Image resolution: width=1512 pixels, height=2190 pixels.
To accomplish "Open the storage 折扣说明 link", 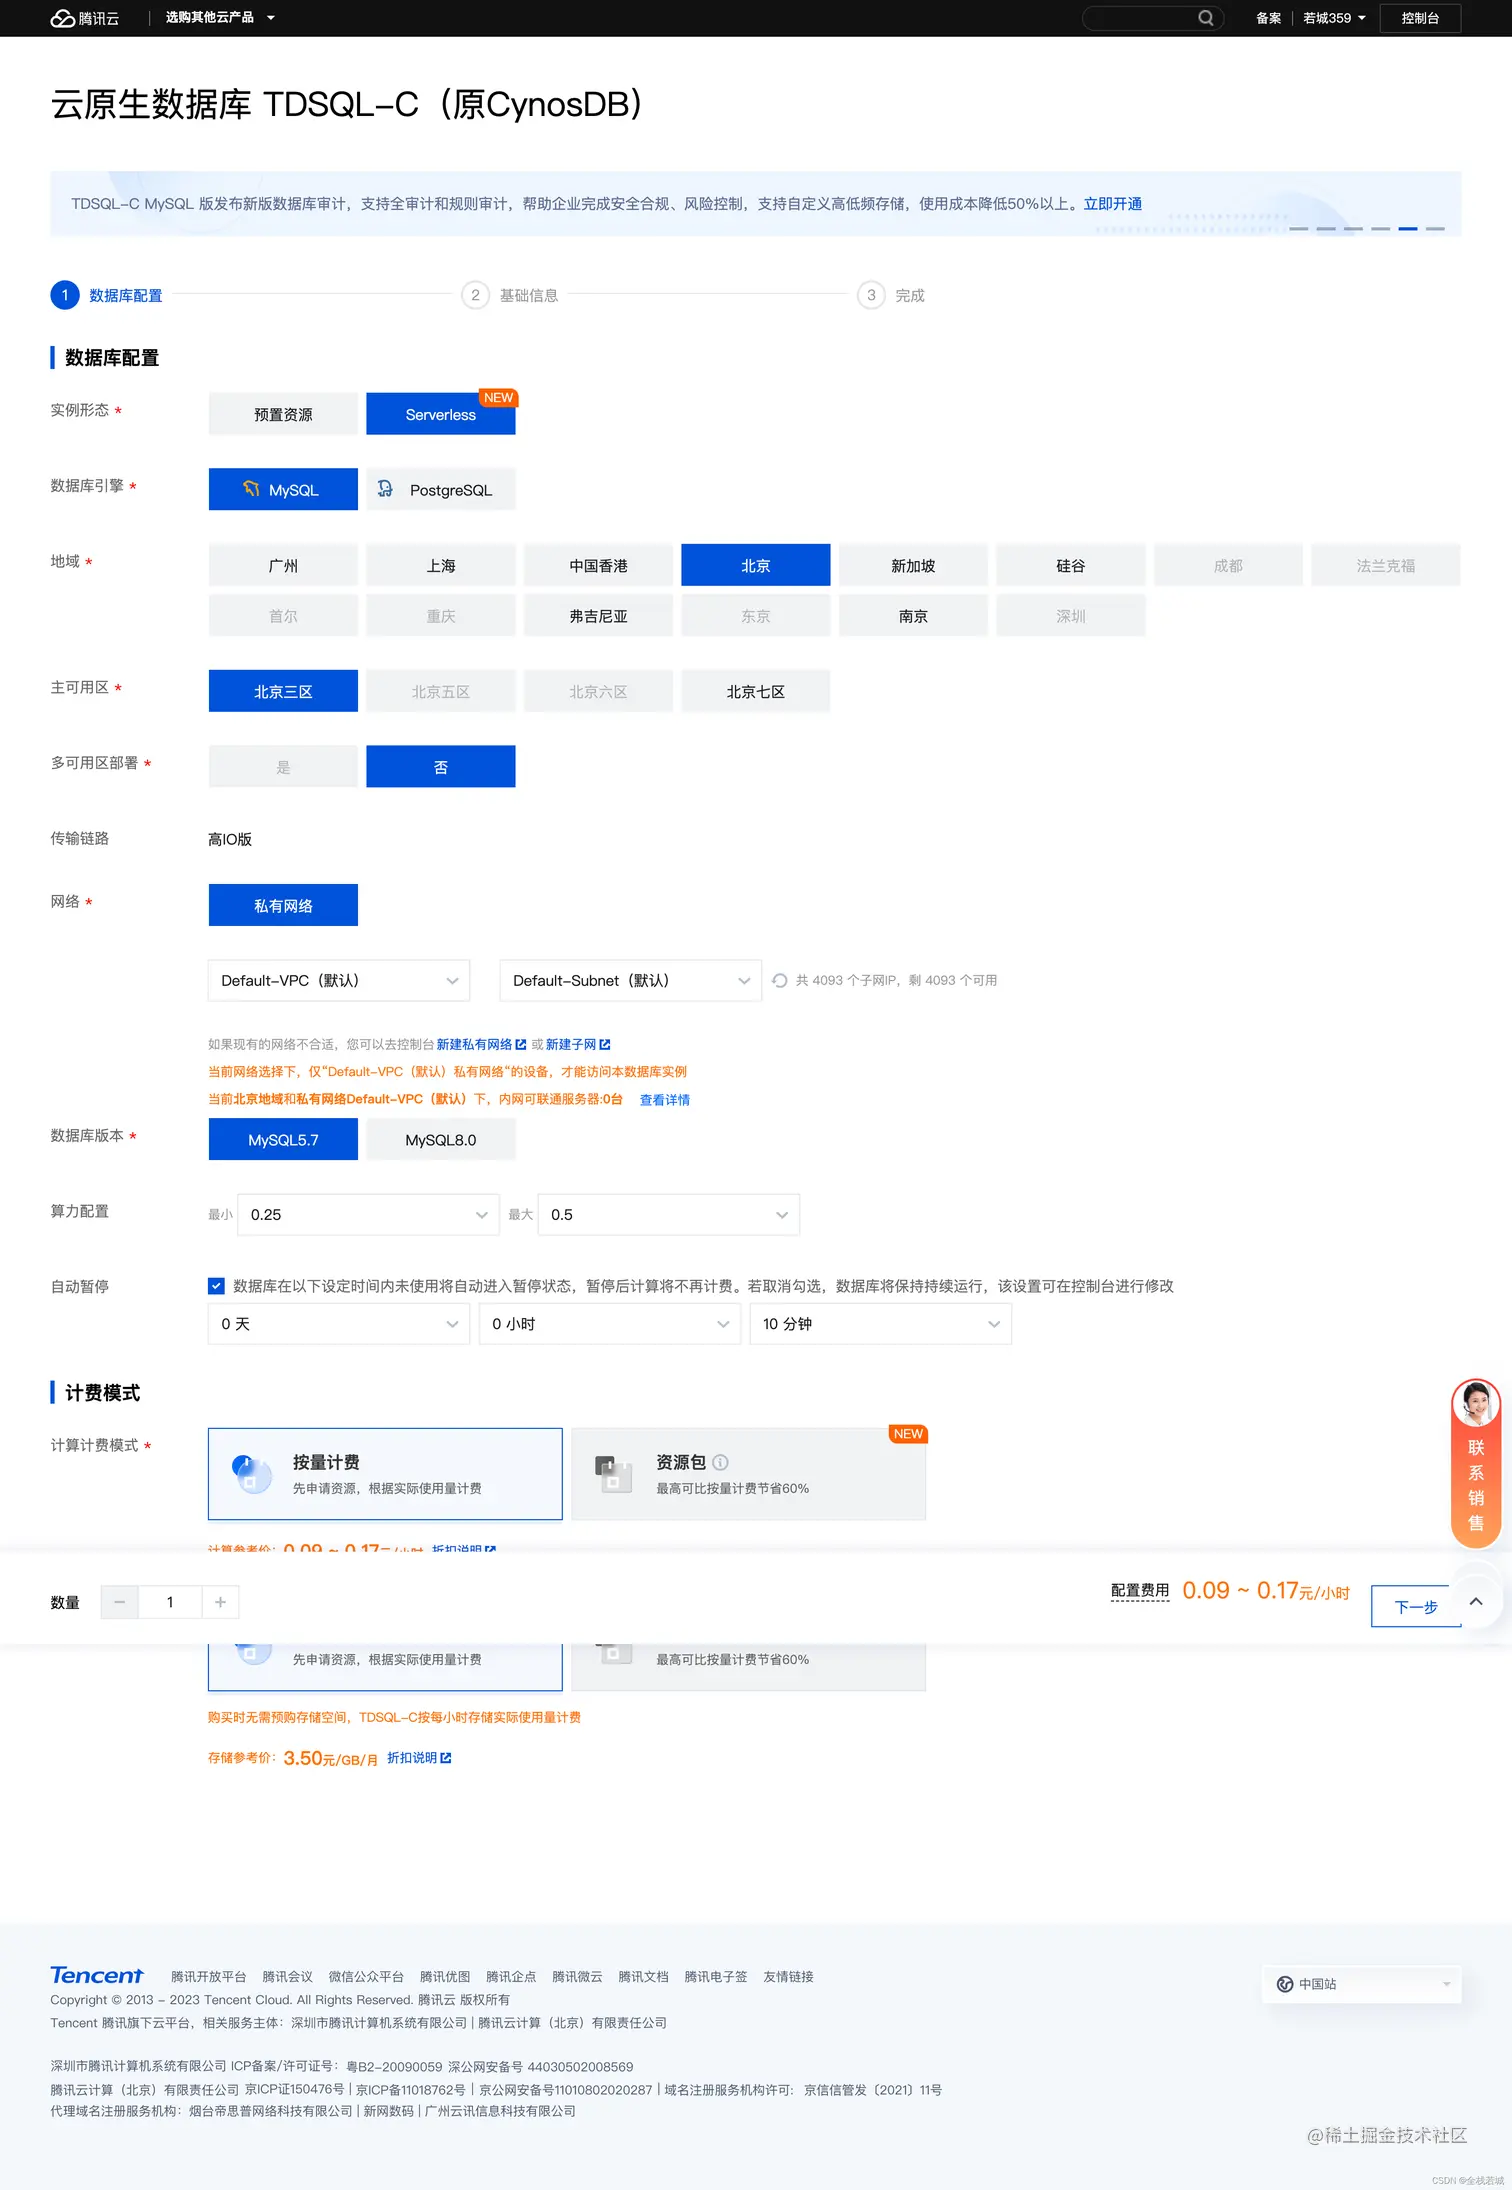I will (419, 1758).
